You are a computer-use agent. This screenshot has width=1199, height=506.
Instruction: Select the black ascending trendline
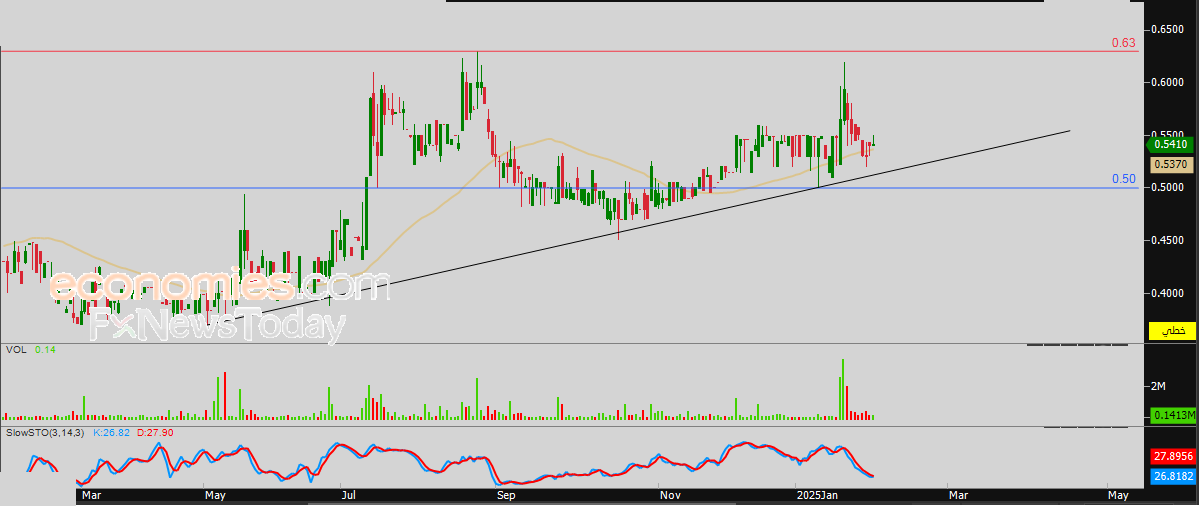[638, 227]
